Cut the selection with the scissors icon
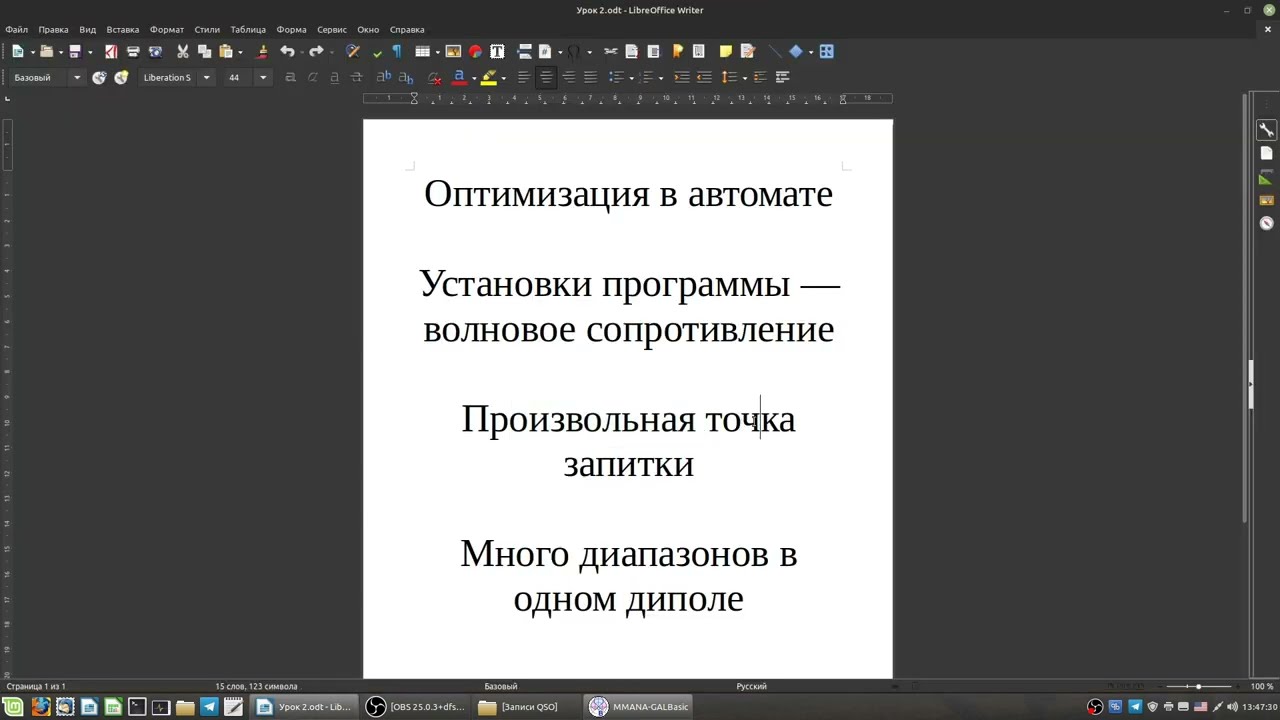This screenshot has height=720, width=1280. (183, 51)
